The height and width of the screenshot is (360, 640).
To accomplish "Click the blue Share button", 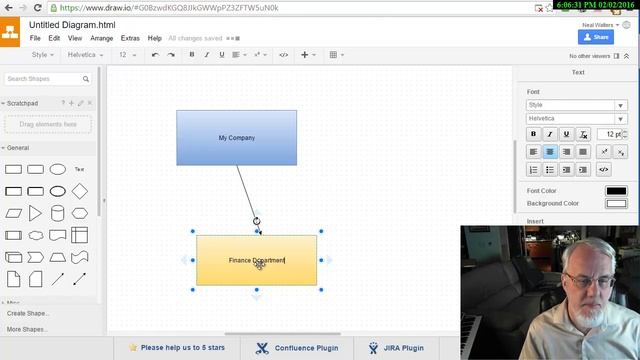I will coord(596,37).
